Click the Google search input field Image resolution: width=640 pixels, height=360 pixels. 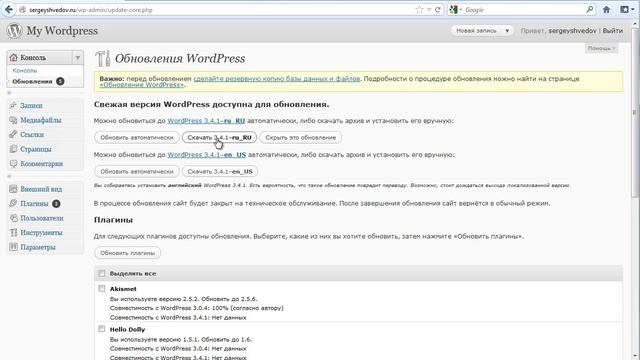524,10
